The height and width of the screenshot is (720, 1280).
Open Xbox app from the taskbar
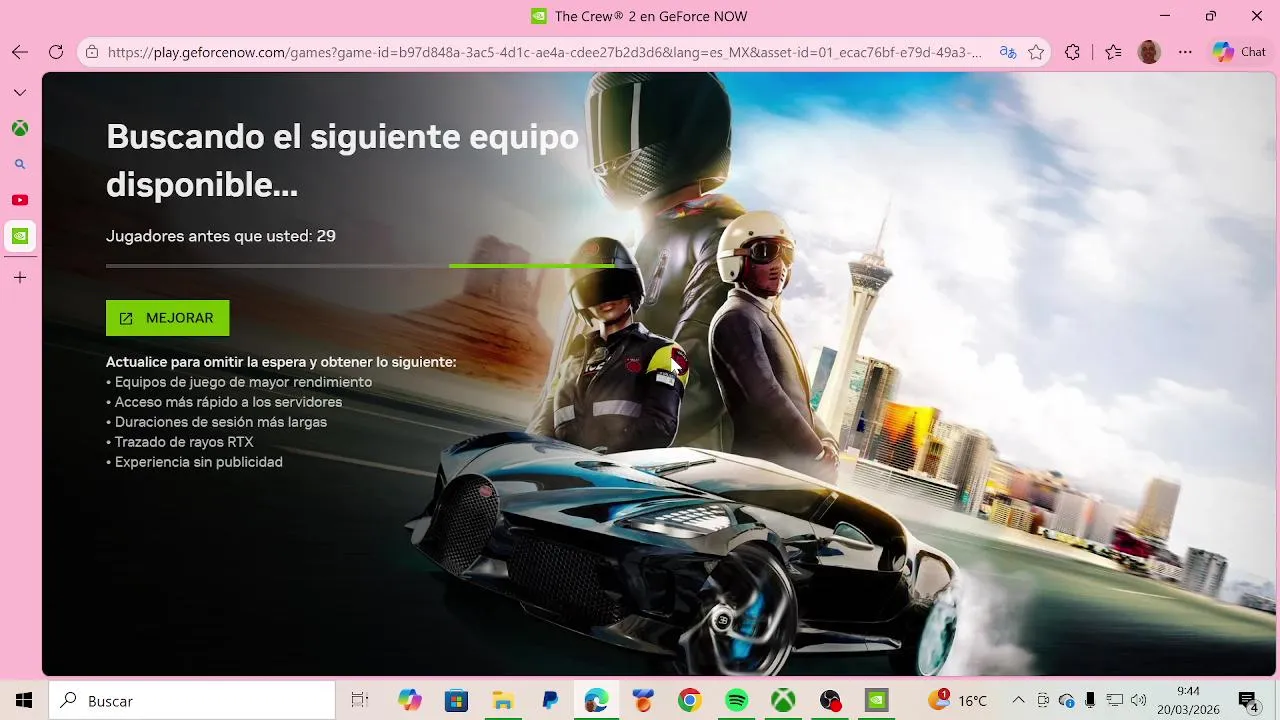pos(783,701)
